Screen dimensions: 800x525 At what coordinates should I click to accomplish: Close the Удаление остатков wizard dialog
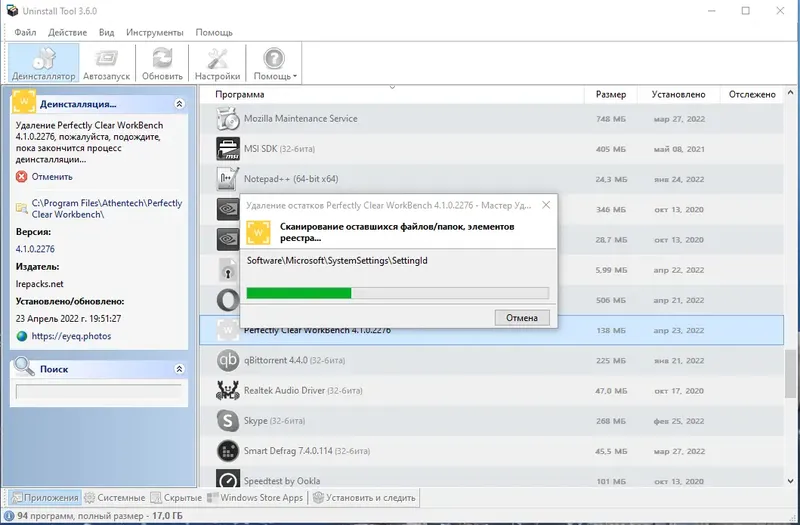pos(546,205)
